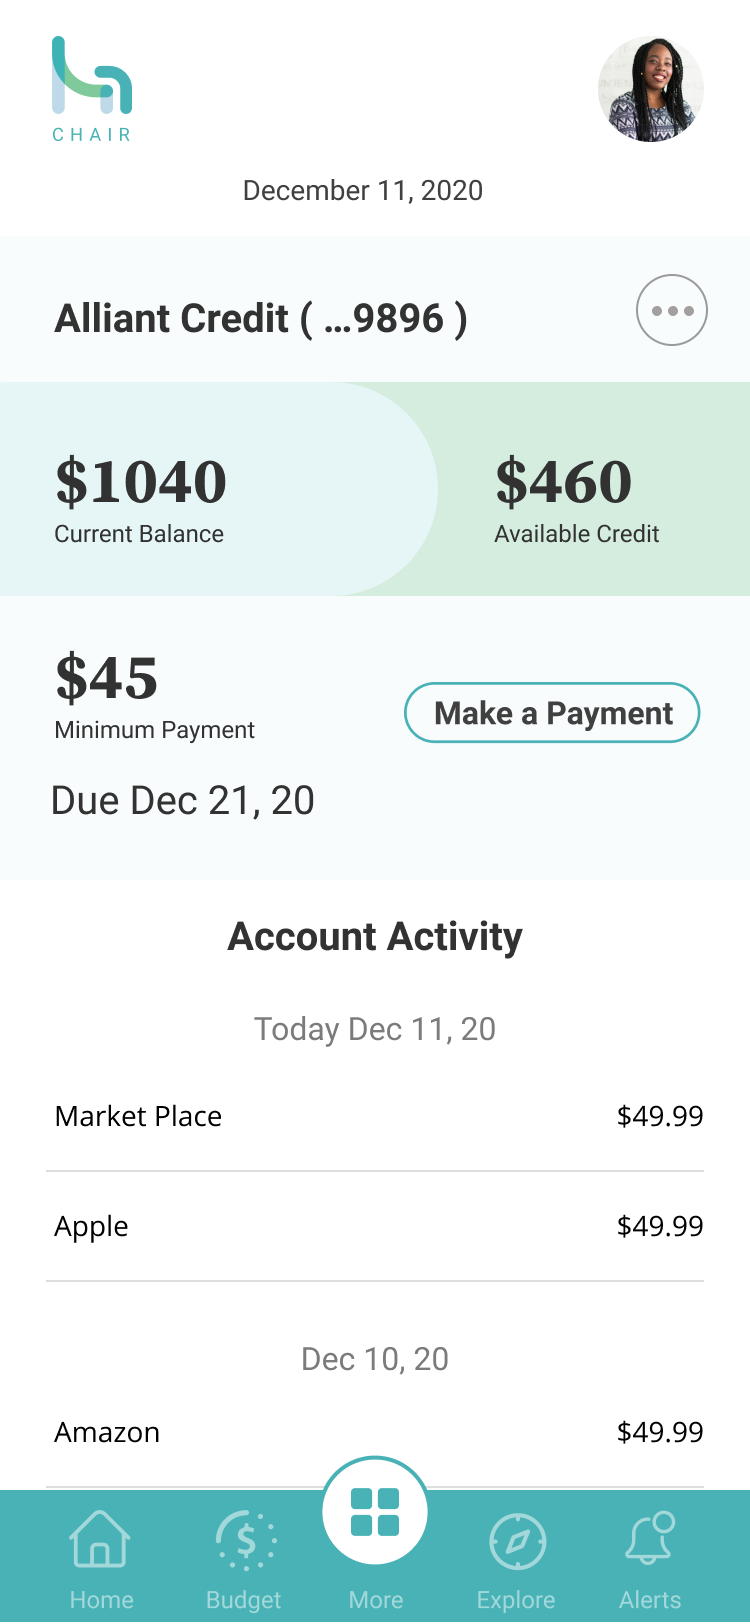The height and width of the screenshot is (1624, 750).
Task: Open the Explore compass icon
Action: pos(517,1541)
